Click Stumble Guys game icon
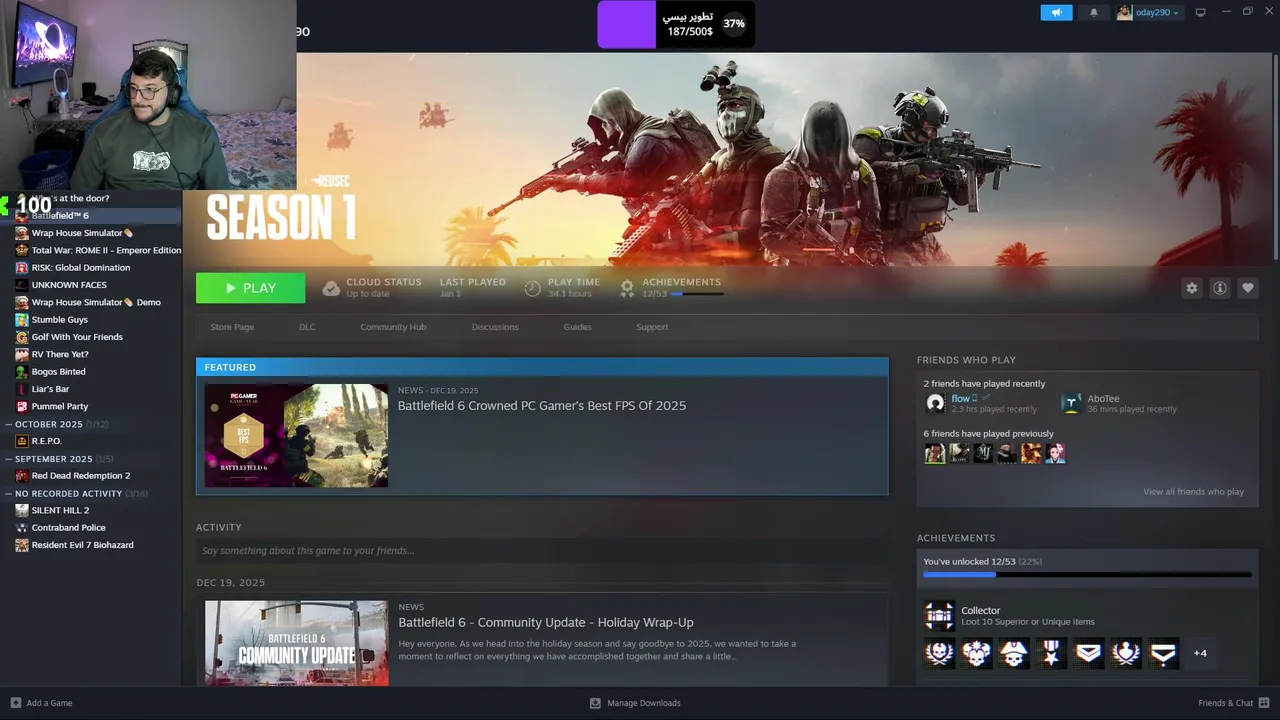This screenshot has height=720, width=1280. 22,320
